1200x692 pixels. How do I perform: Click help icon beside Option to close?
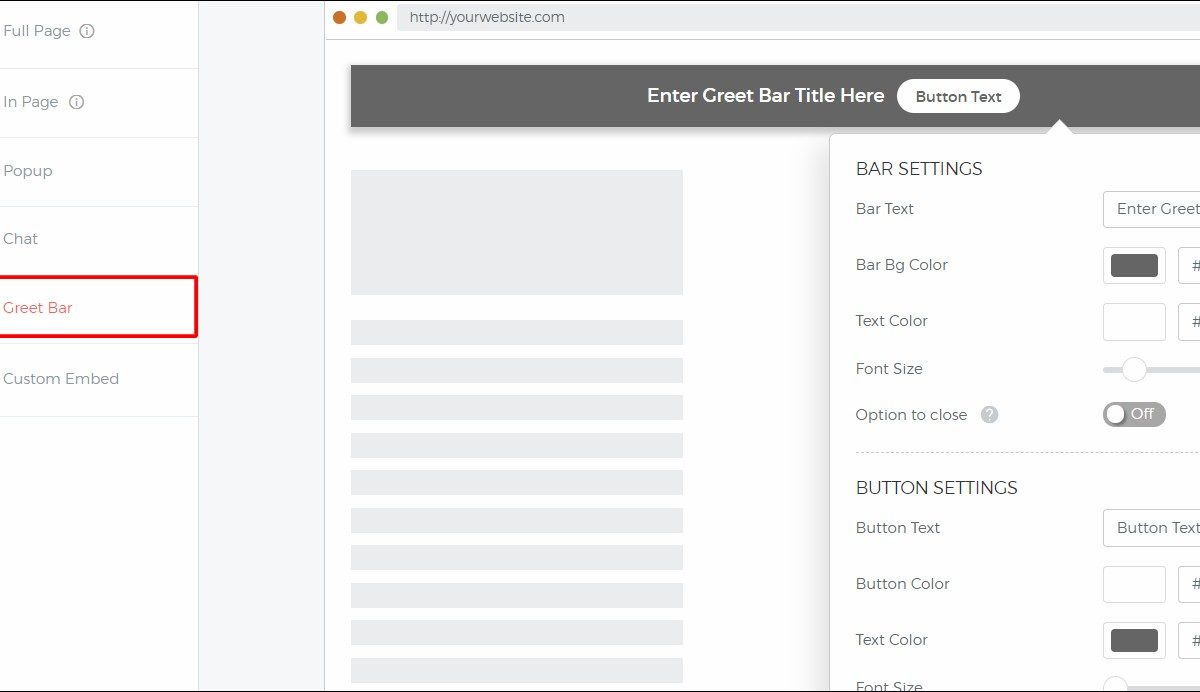point(989,415)
